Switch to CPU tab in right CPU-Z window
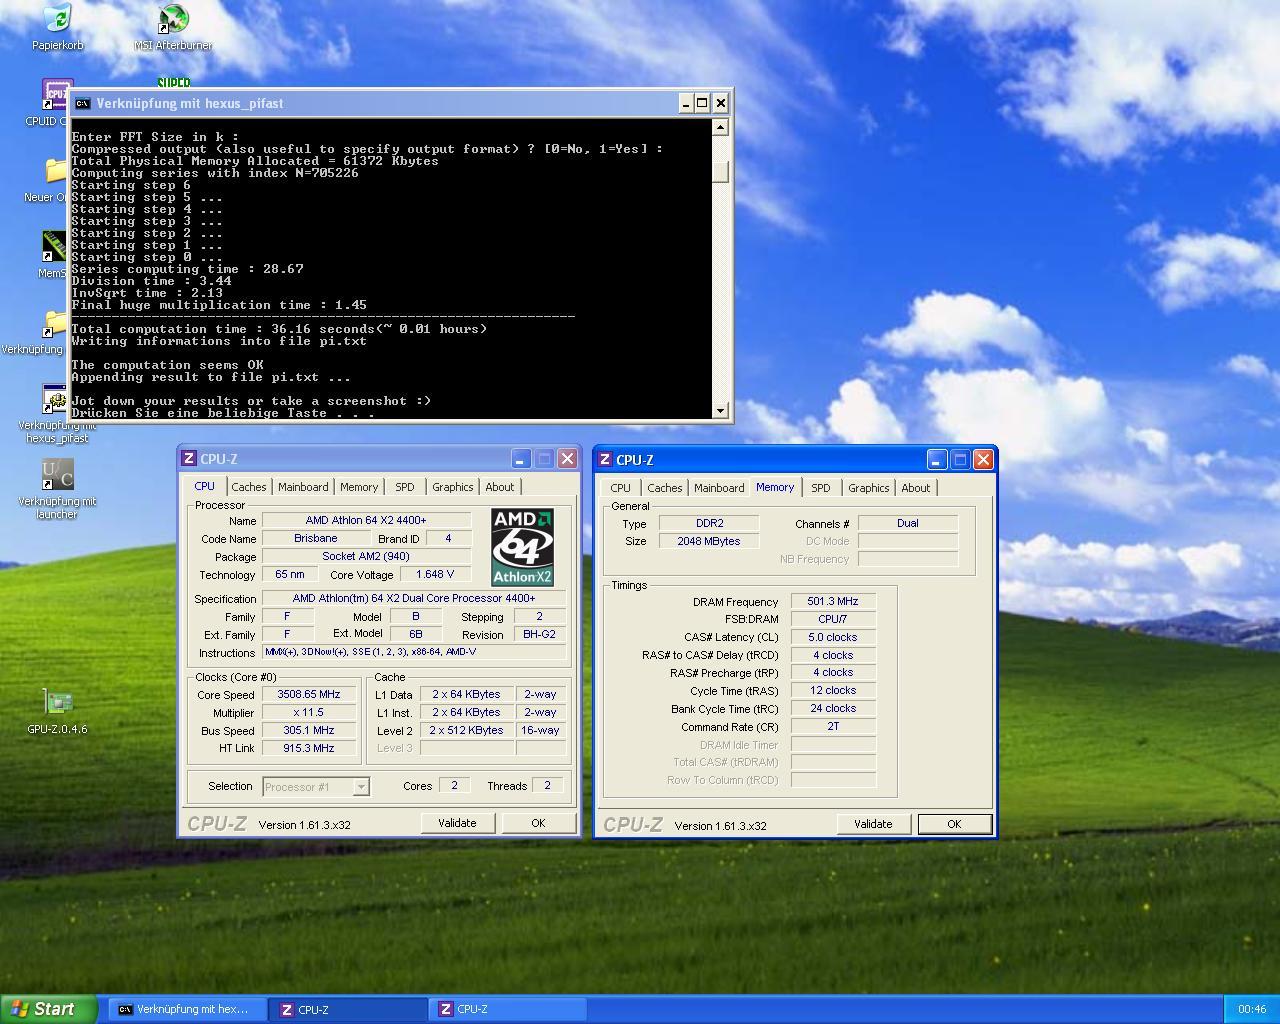This screenshot has height=1024, width=1280. click(x=621, y=488)
